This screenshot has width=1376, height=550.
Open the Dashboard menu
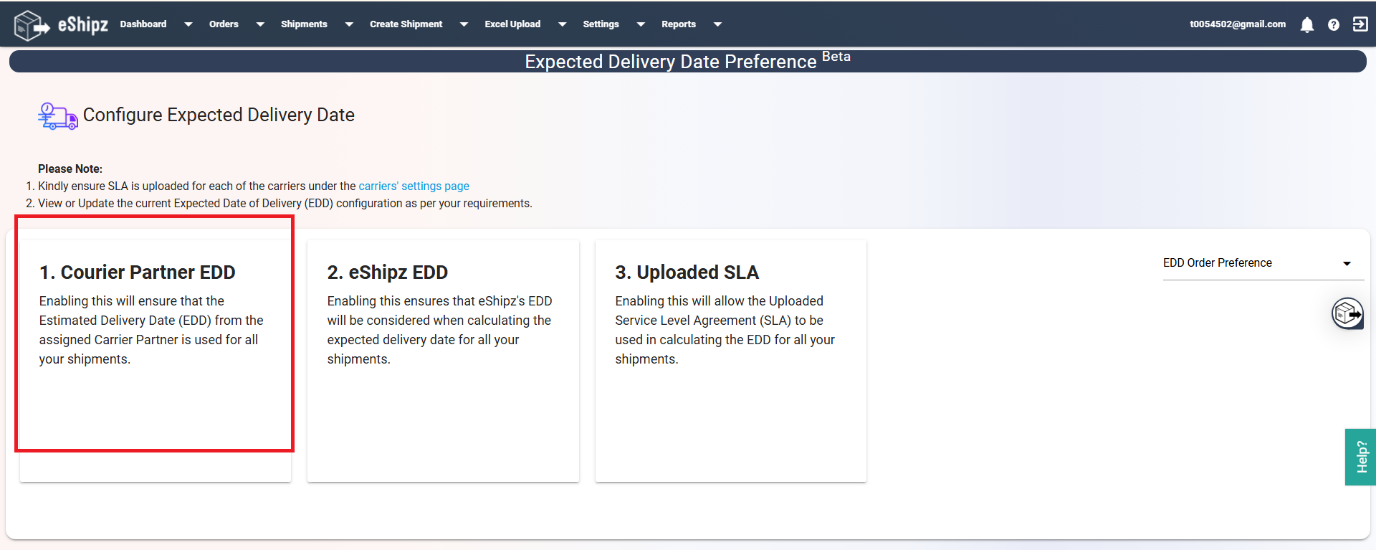tap(143, 24)
